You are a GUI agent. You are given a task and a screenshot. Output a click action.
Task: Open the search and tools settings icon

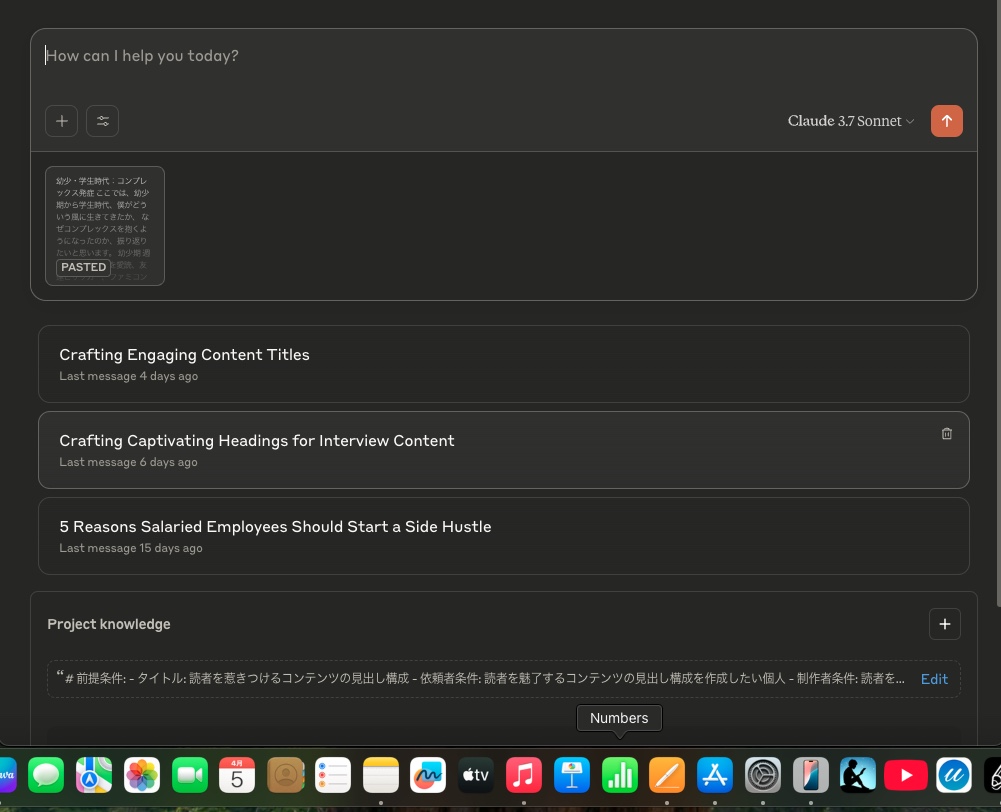pyautogui.click(x=102, y=121)
